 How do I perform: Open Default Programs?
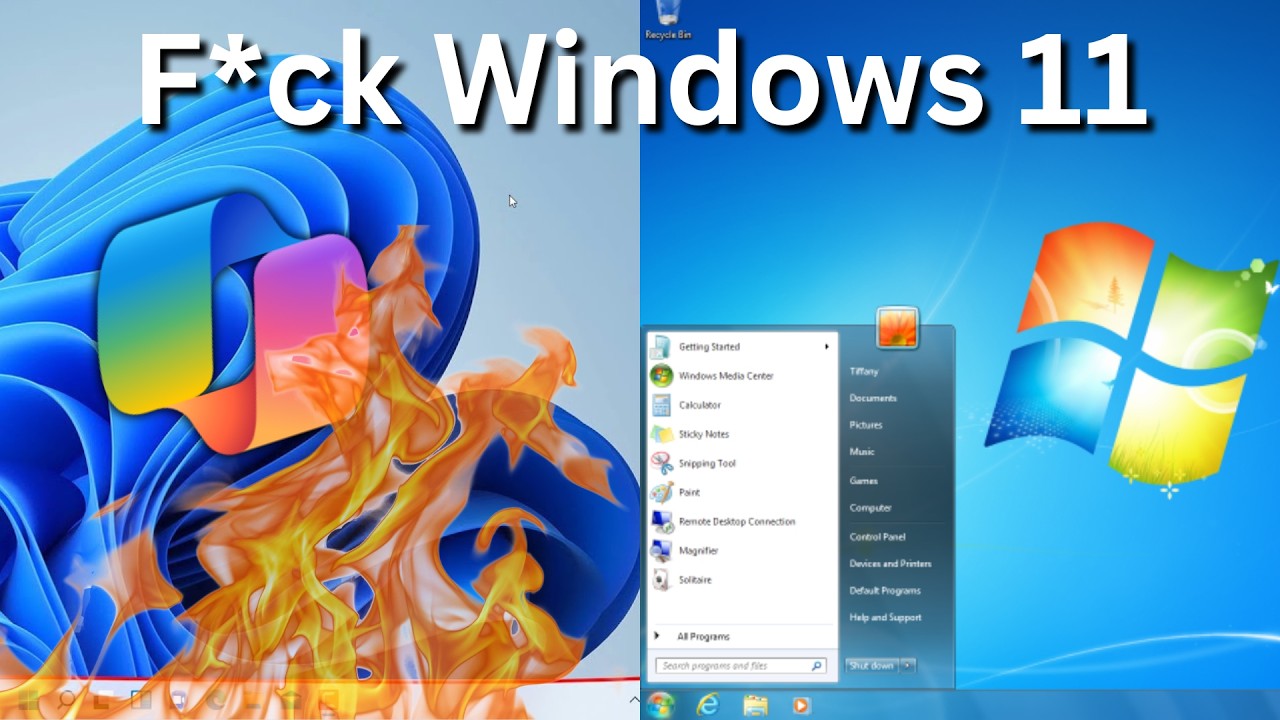point(884,591)
